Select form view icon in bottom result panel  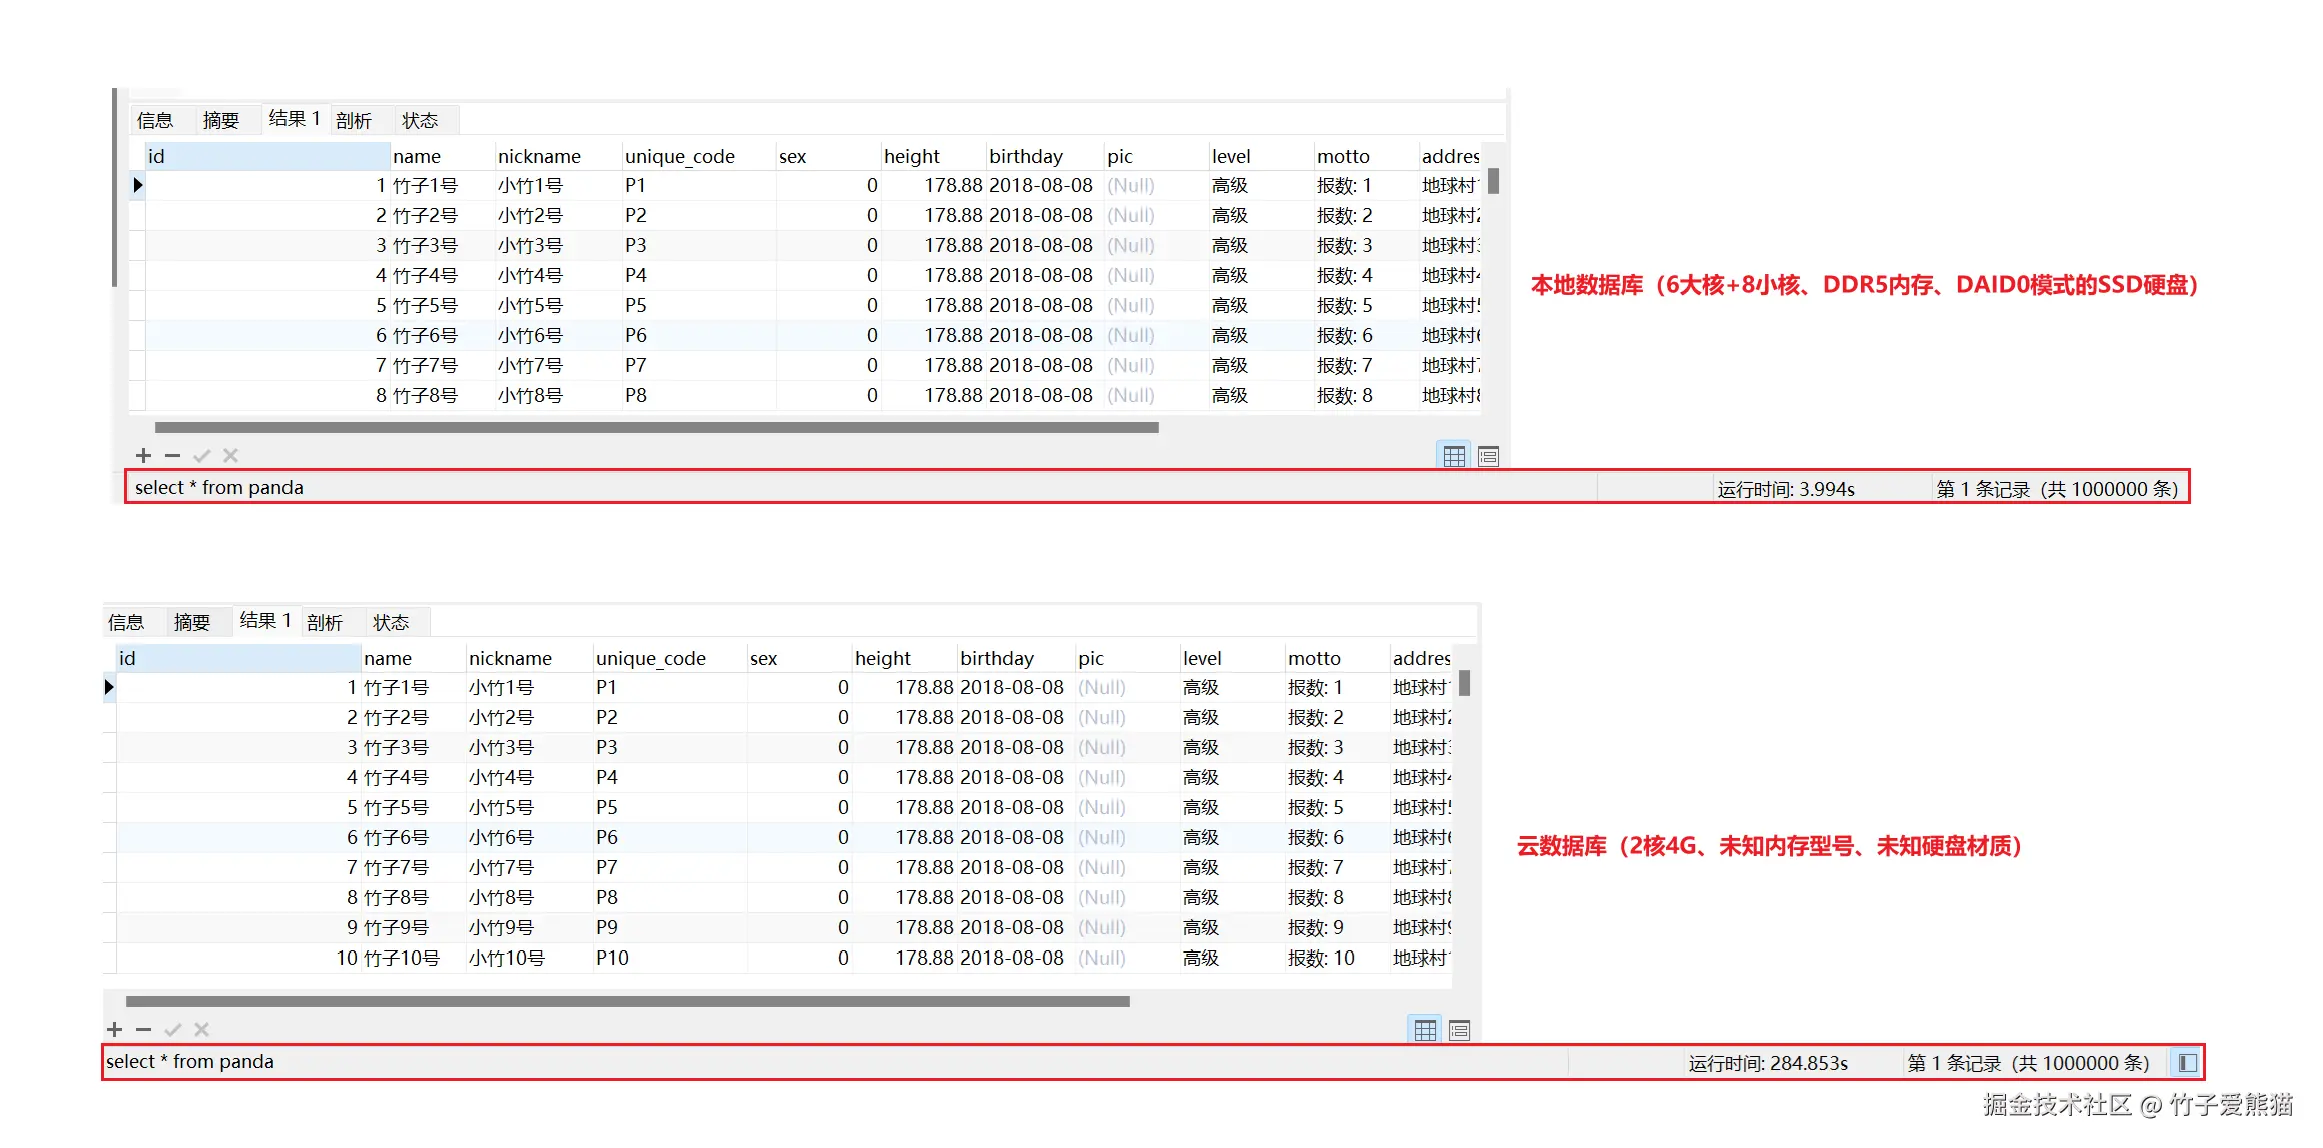[x=1459, y=1031]
